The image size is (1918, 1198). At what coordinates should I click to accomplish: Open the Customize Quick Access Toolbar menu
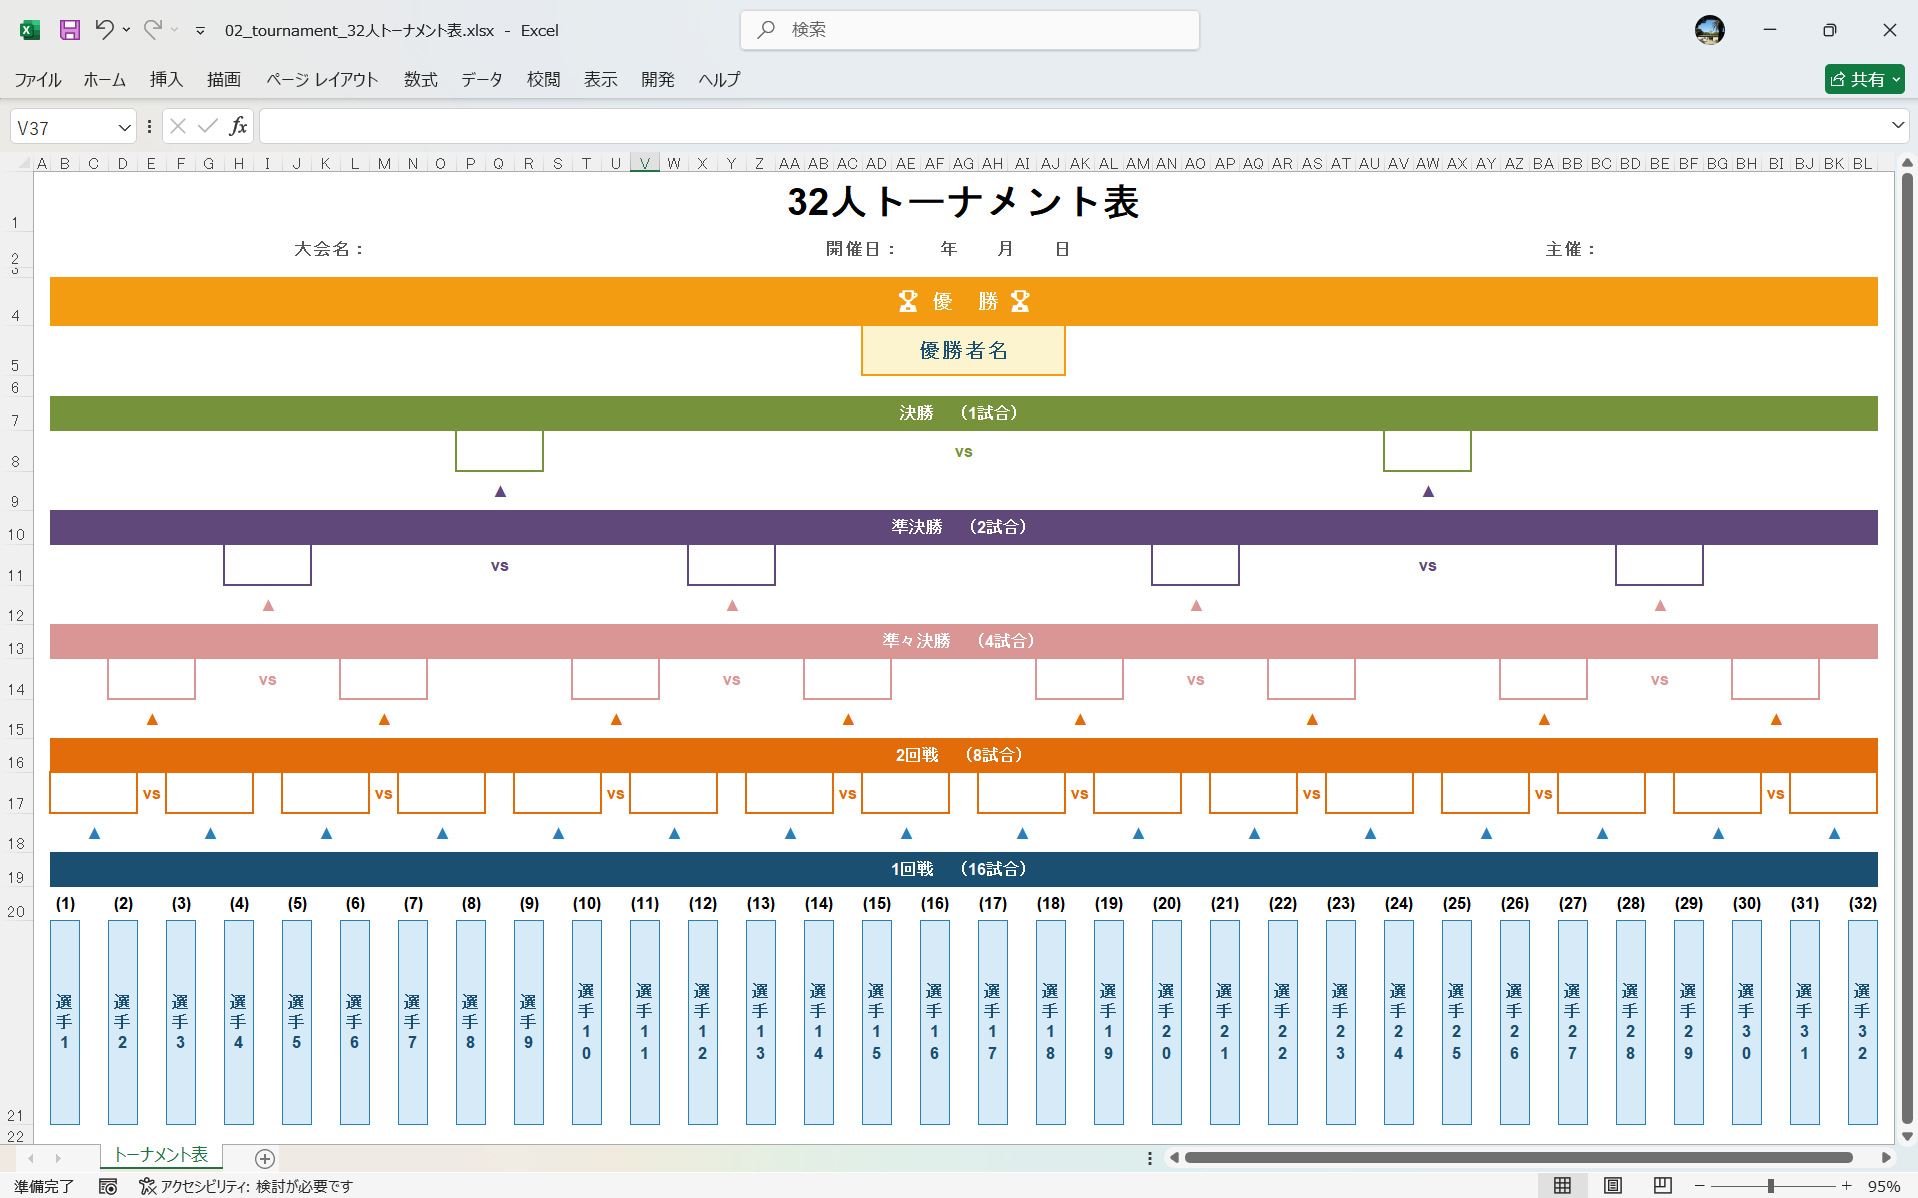click(198, 30)
